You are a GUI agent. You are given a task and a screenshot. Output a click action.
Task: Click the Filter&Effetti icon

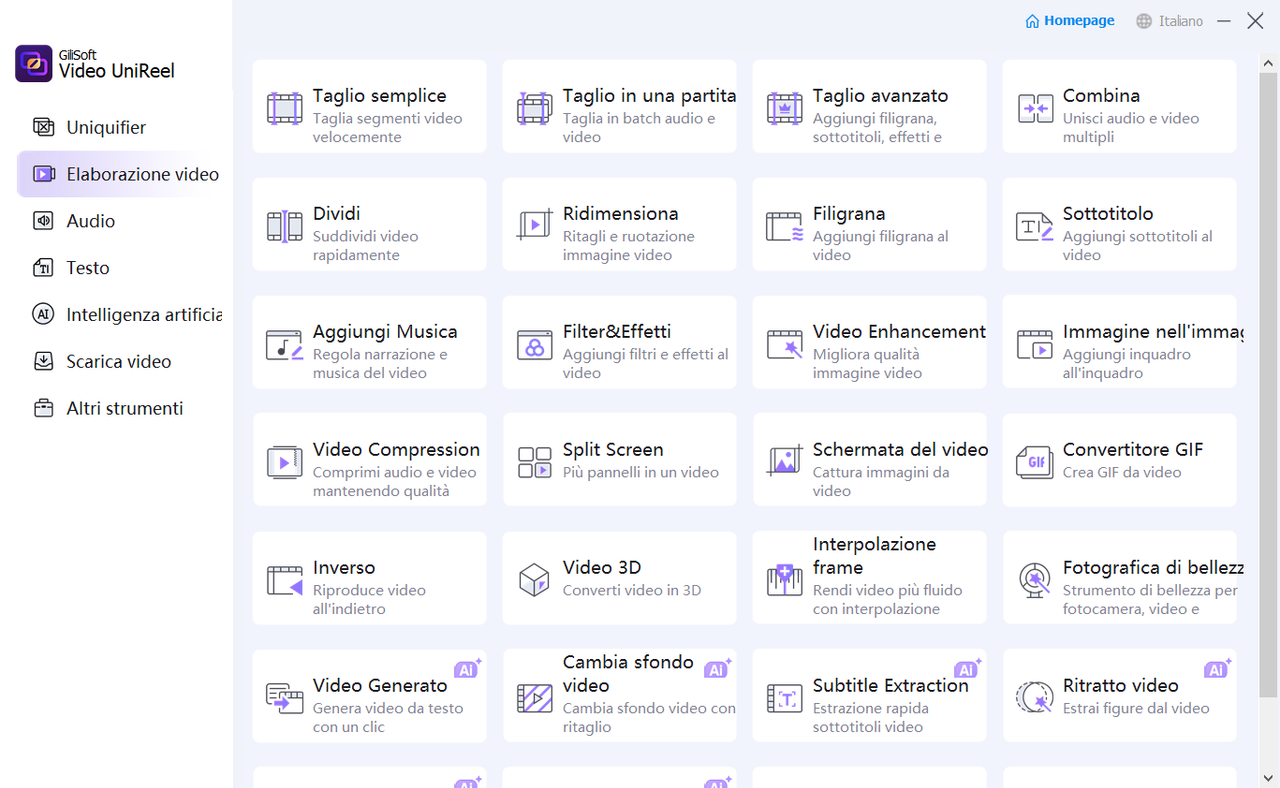pos(534,344)
